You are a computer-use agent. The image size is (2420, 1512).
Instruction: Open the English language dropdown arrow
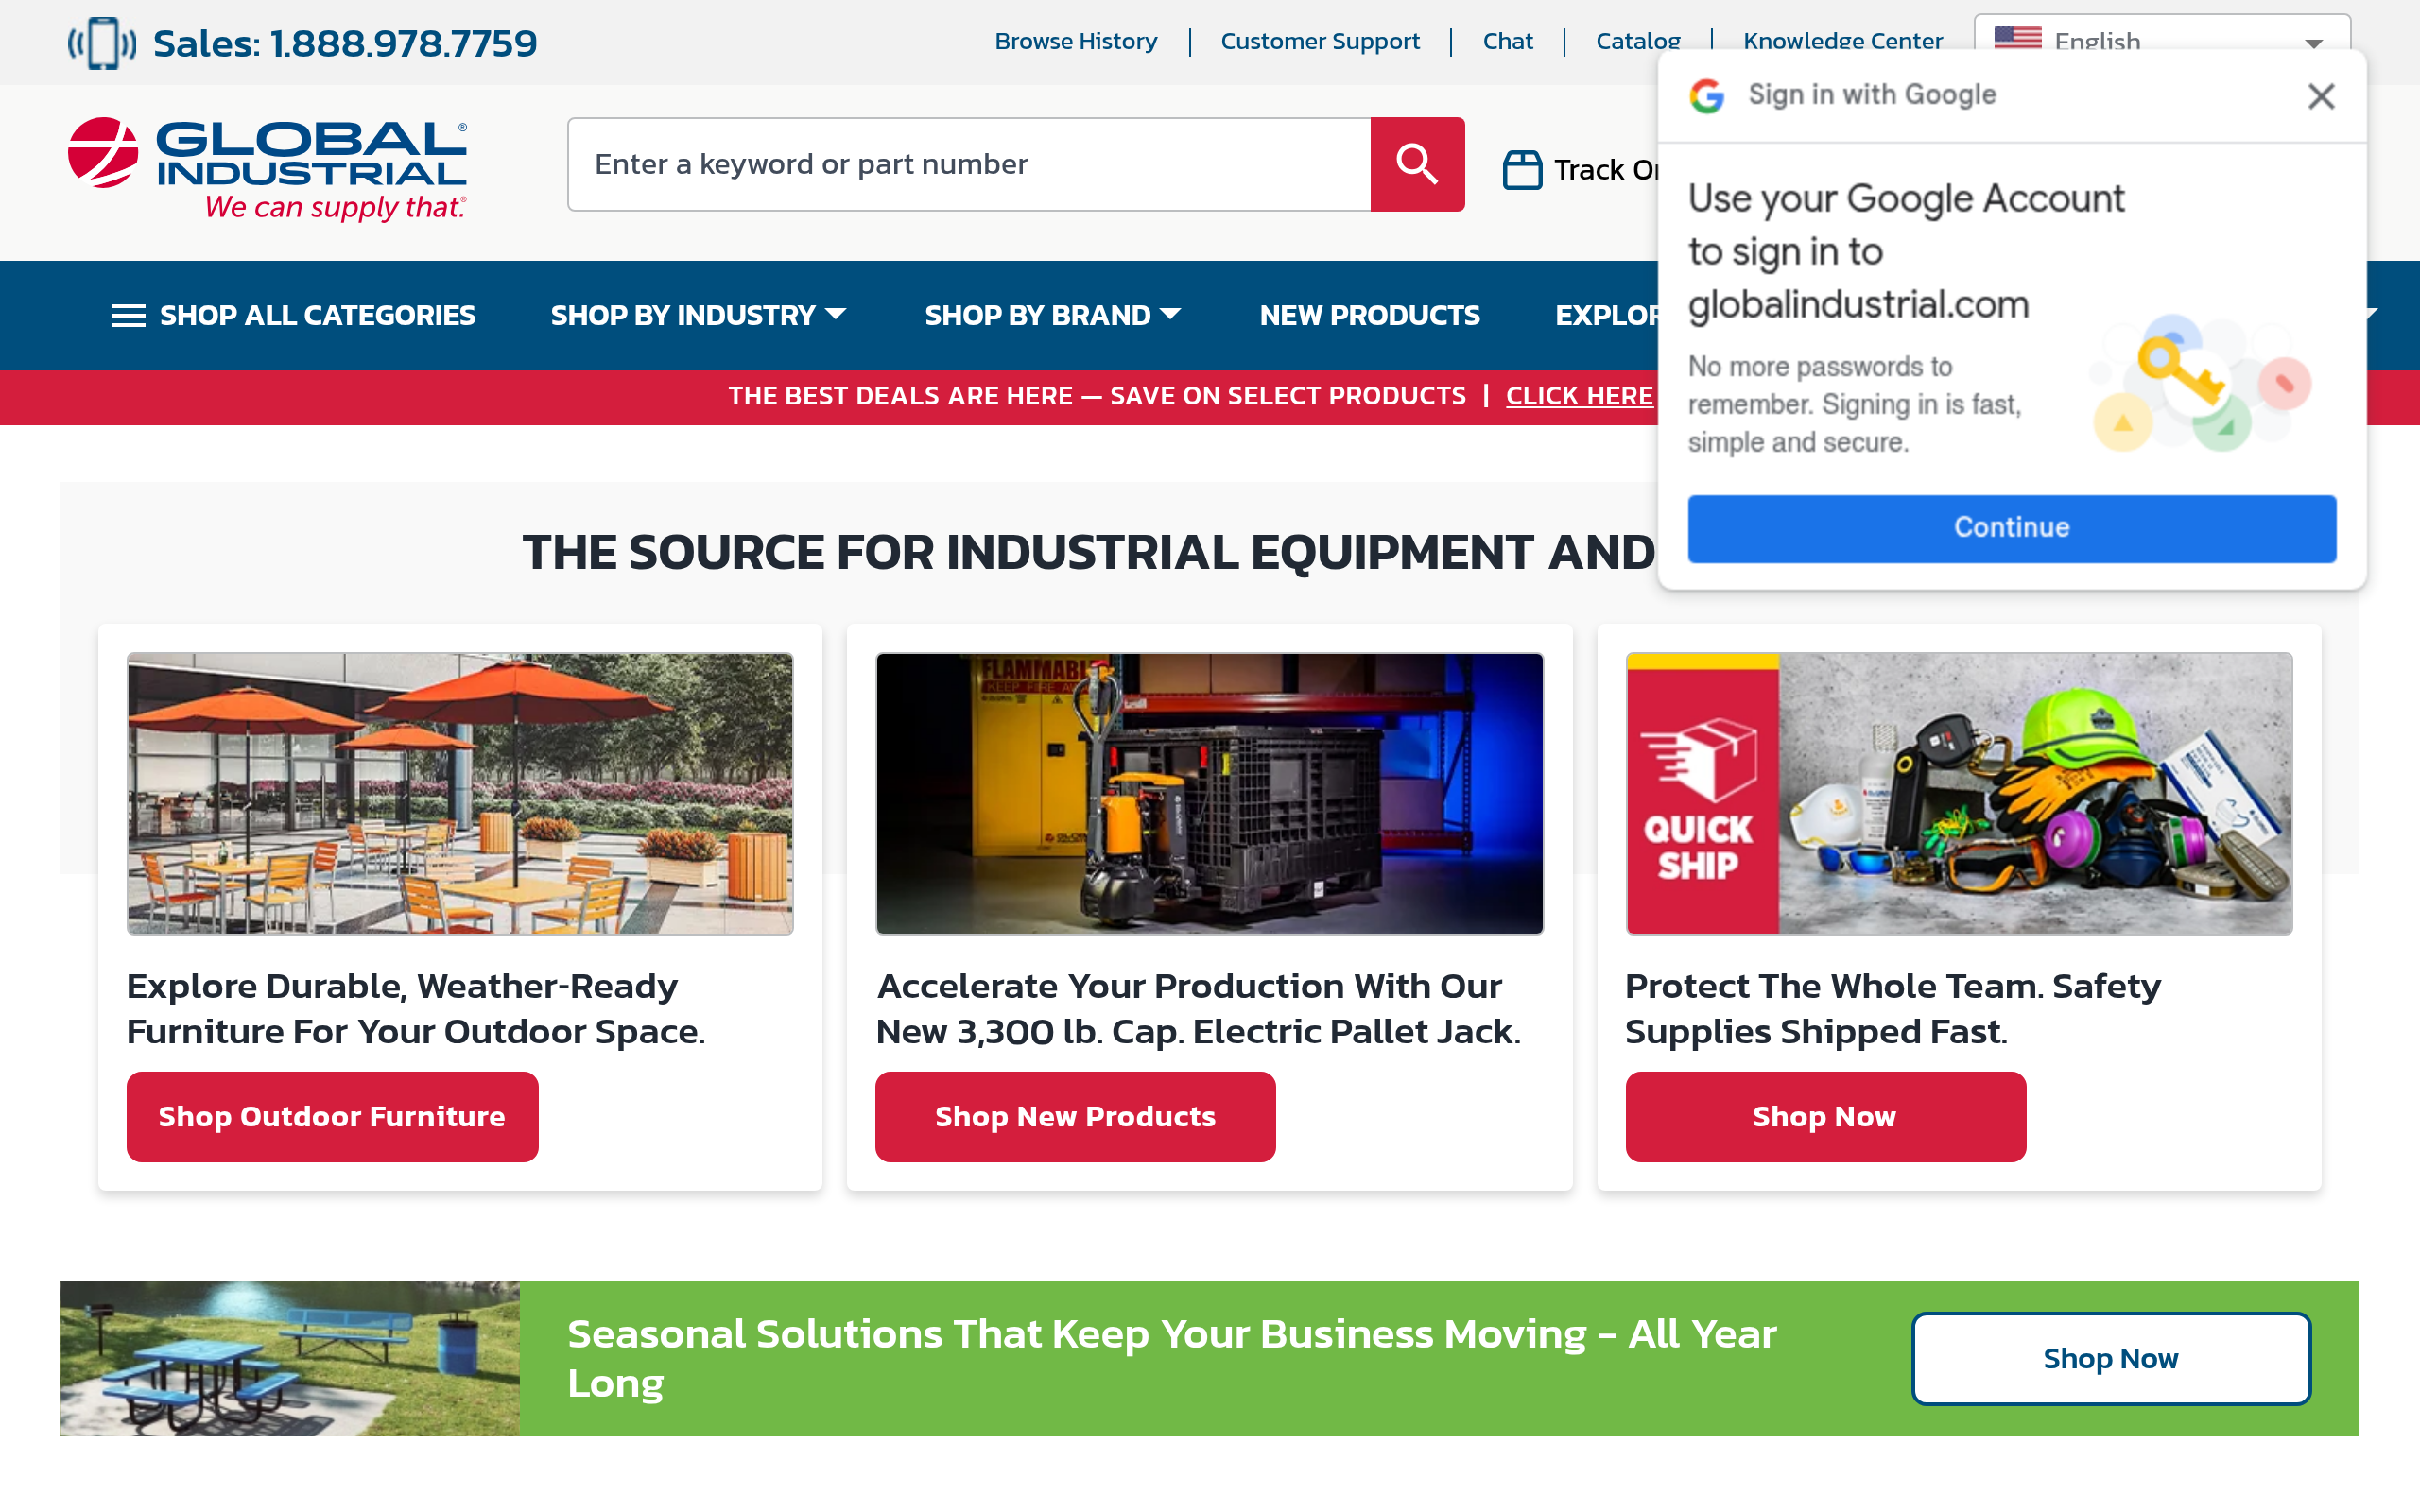pos(2313,43)
